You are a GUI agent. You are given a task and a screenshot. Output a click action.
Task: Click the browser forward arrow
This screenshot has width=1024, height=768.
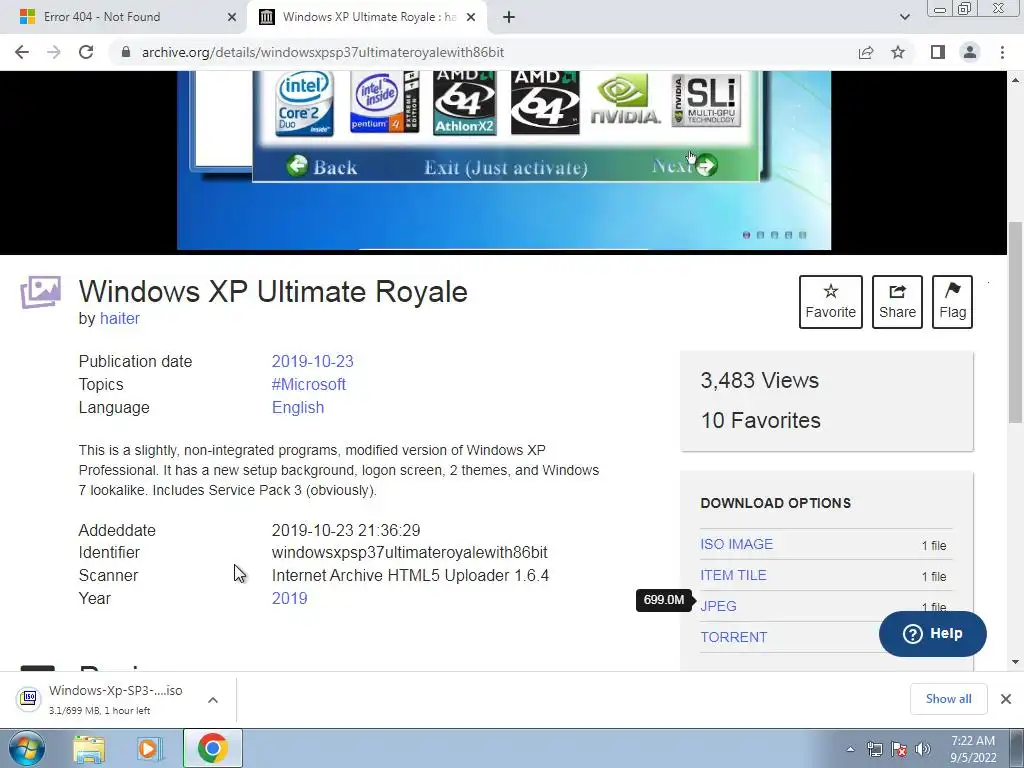(54, 52)
